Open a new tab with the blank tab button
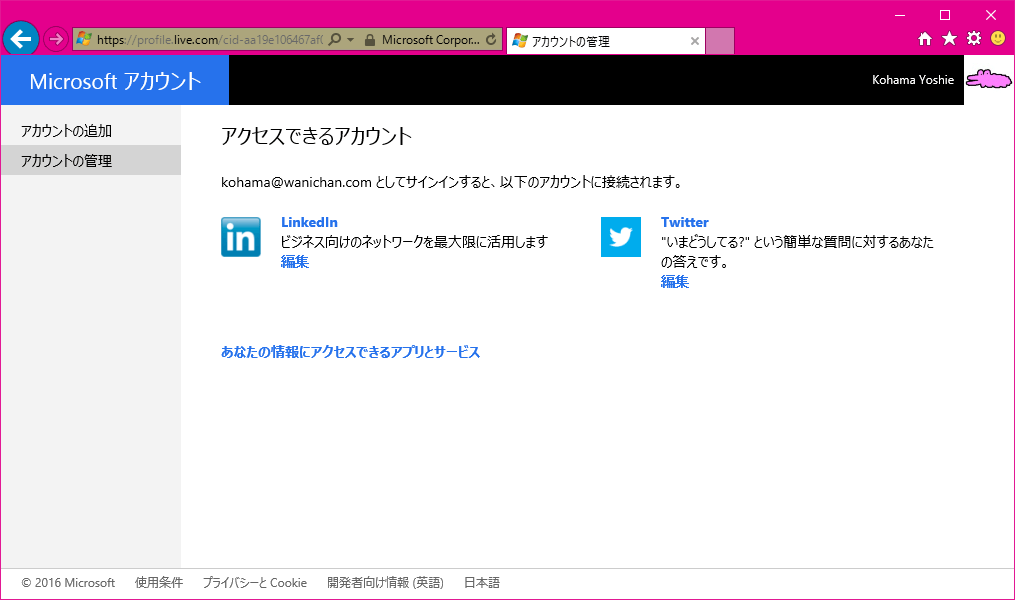The width and height of the screenshot is (1015, 600). (720, 41)
